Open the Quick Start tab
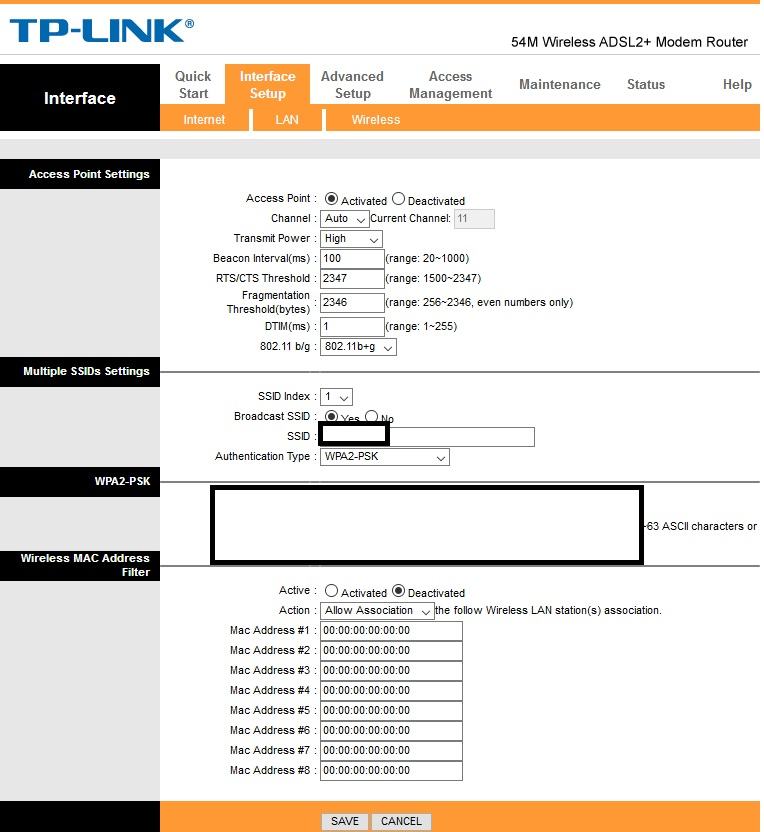This screenshot has width=764, height=832. 193,85
